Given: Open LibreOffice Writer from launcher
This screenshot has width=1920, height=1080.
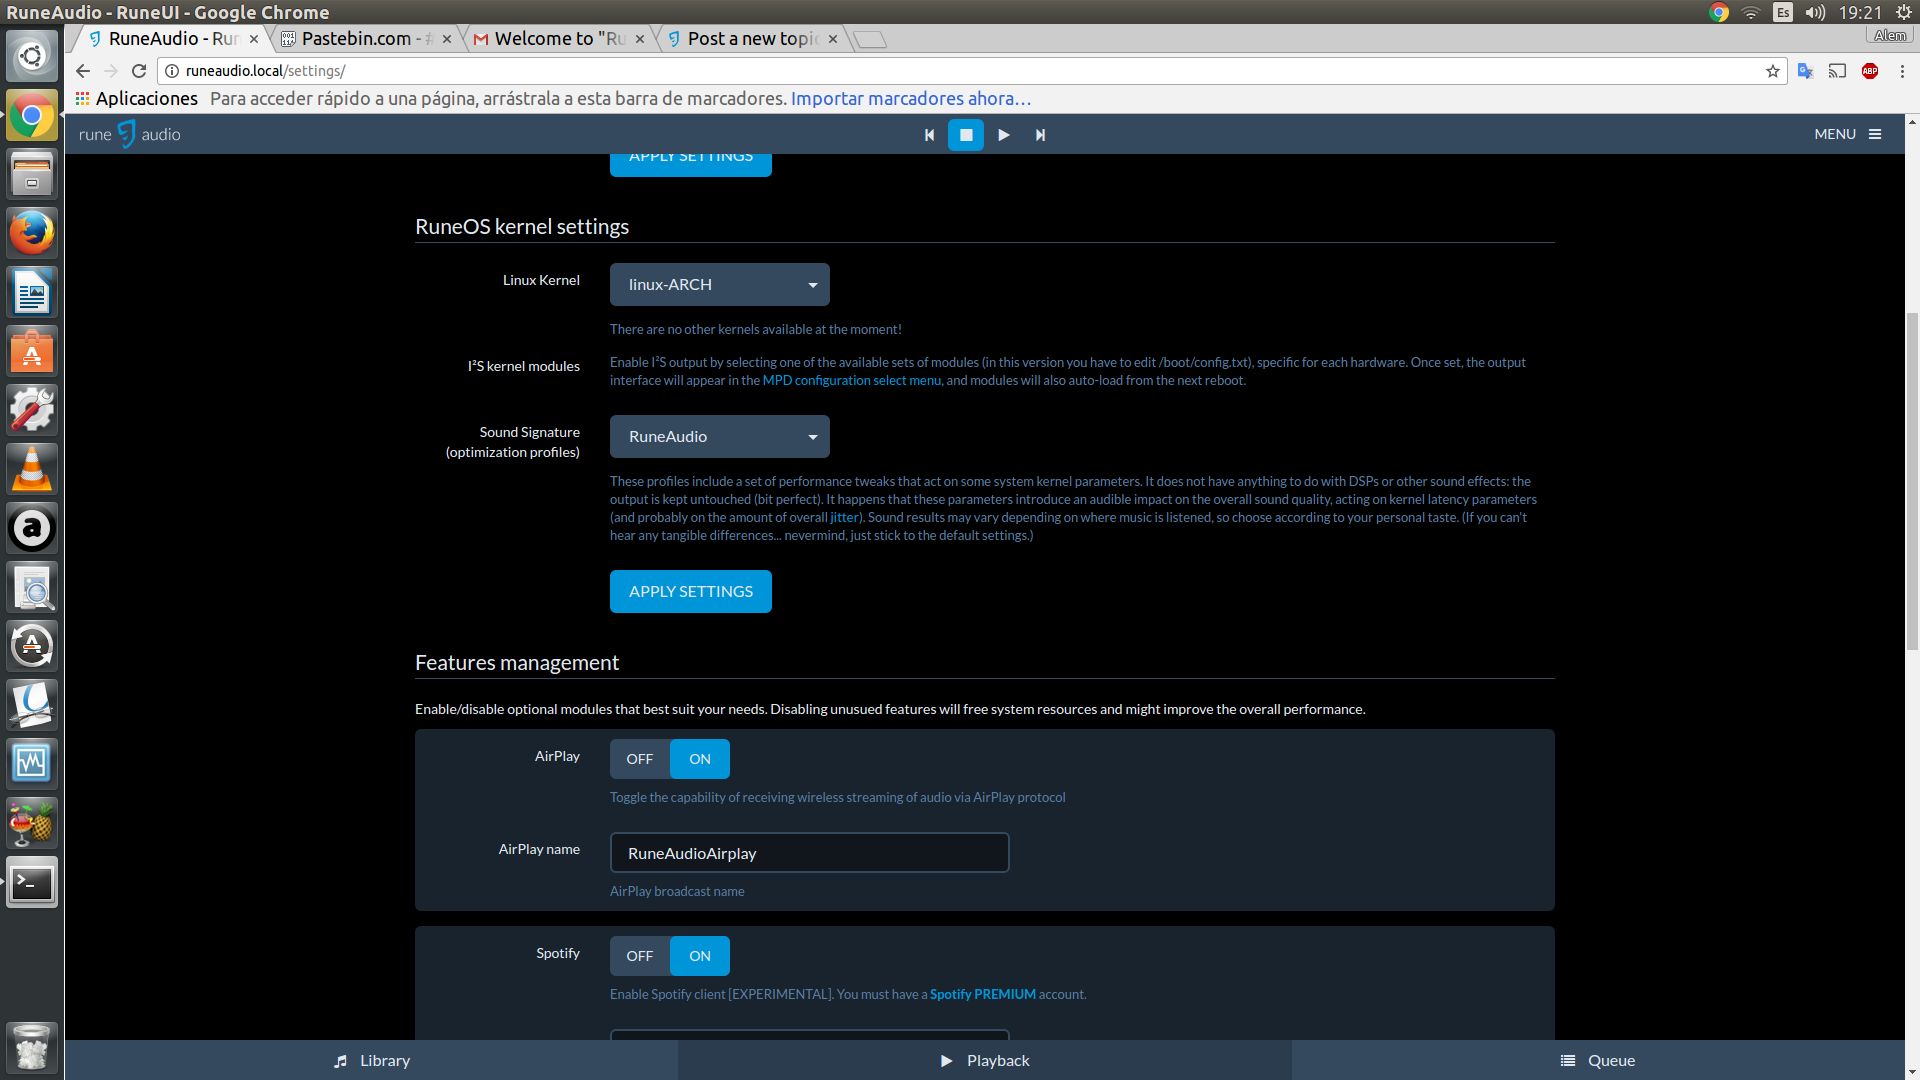Looking at the screenshot, I should [x=32, y=293].
